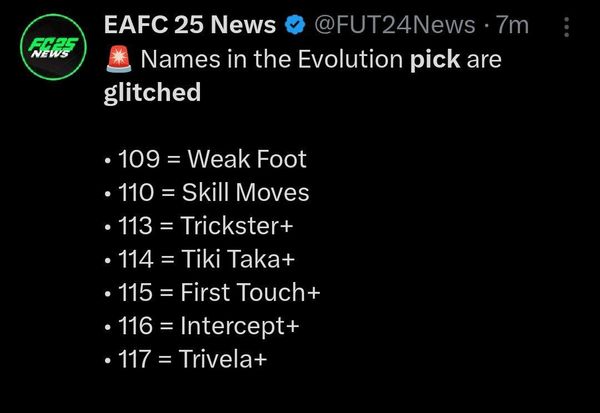The height and width of the screenshot is (413, 600).
Task: Click the @FUT24News handle
Action: (395, 25)
